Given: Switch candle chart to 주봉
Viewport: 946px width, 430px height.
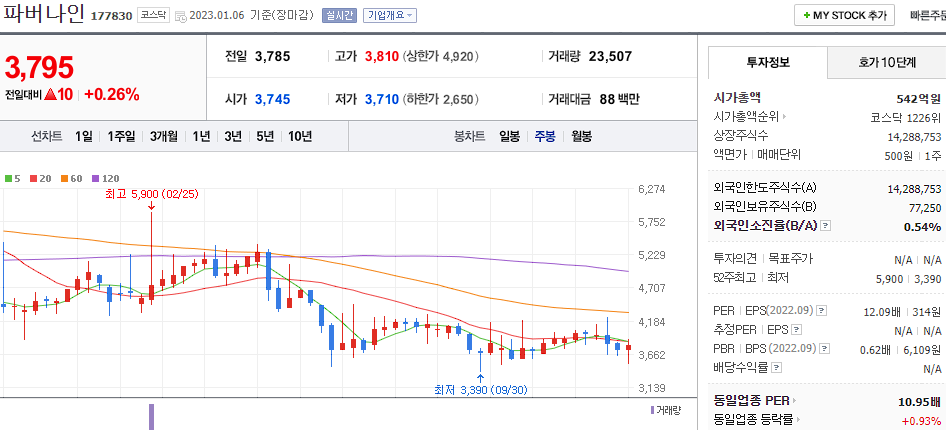Looking at the screenshot, I should tap(545, 136).
